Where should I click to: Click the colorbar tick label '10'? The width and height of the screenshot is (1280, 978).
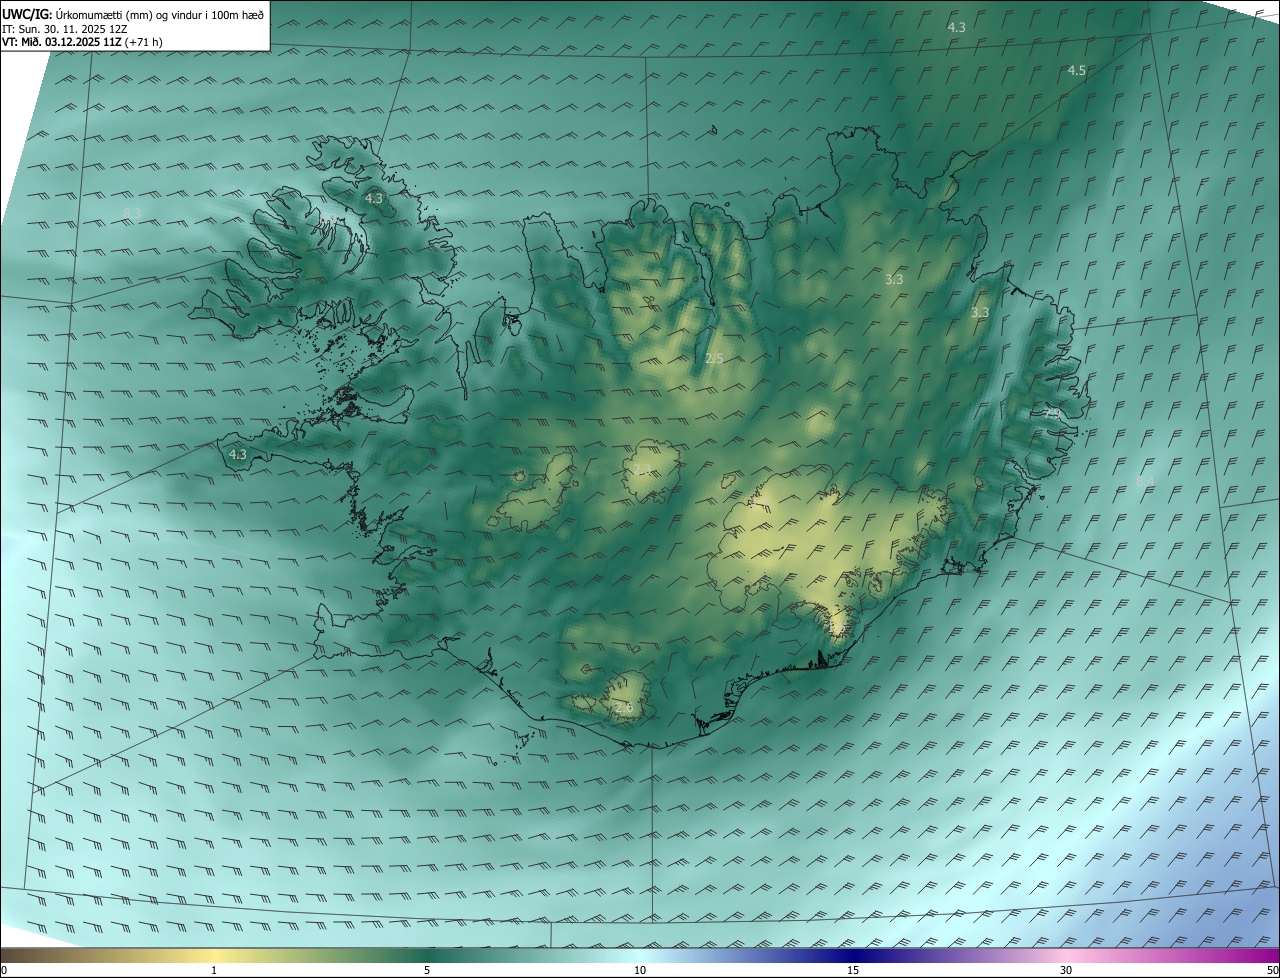(x=640, y=970)
